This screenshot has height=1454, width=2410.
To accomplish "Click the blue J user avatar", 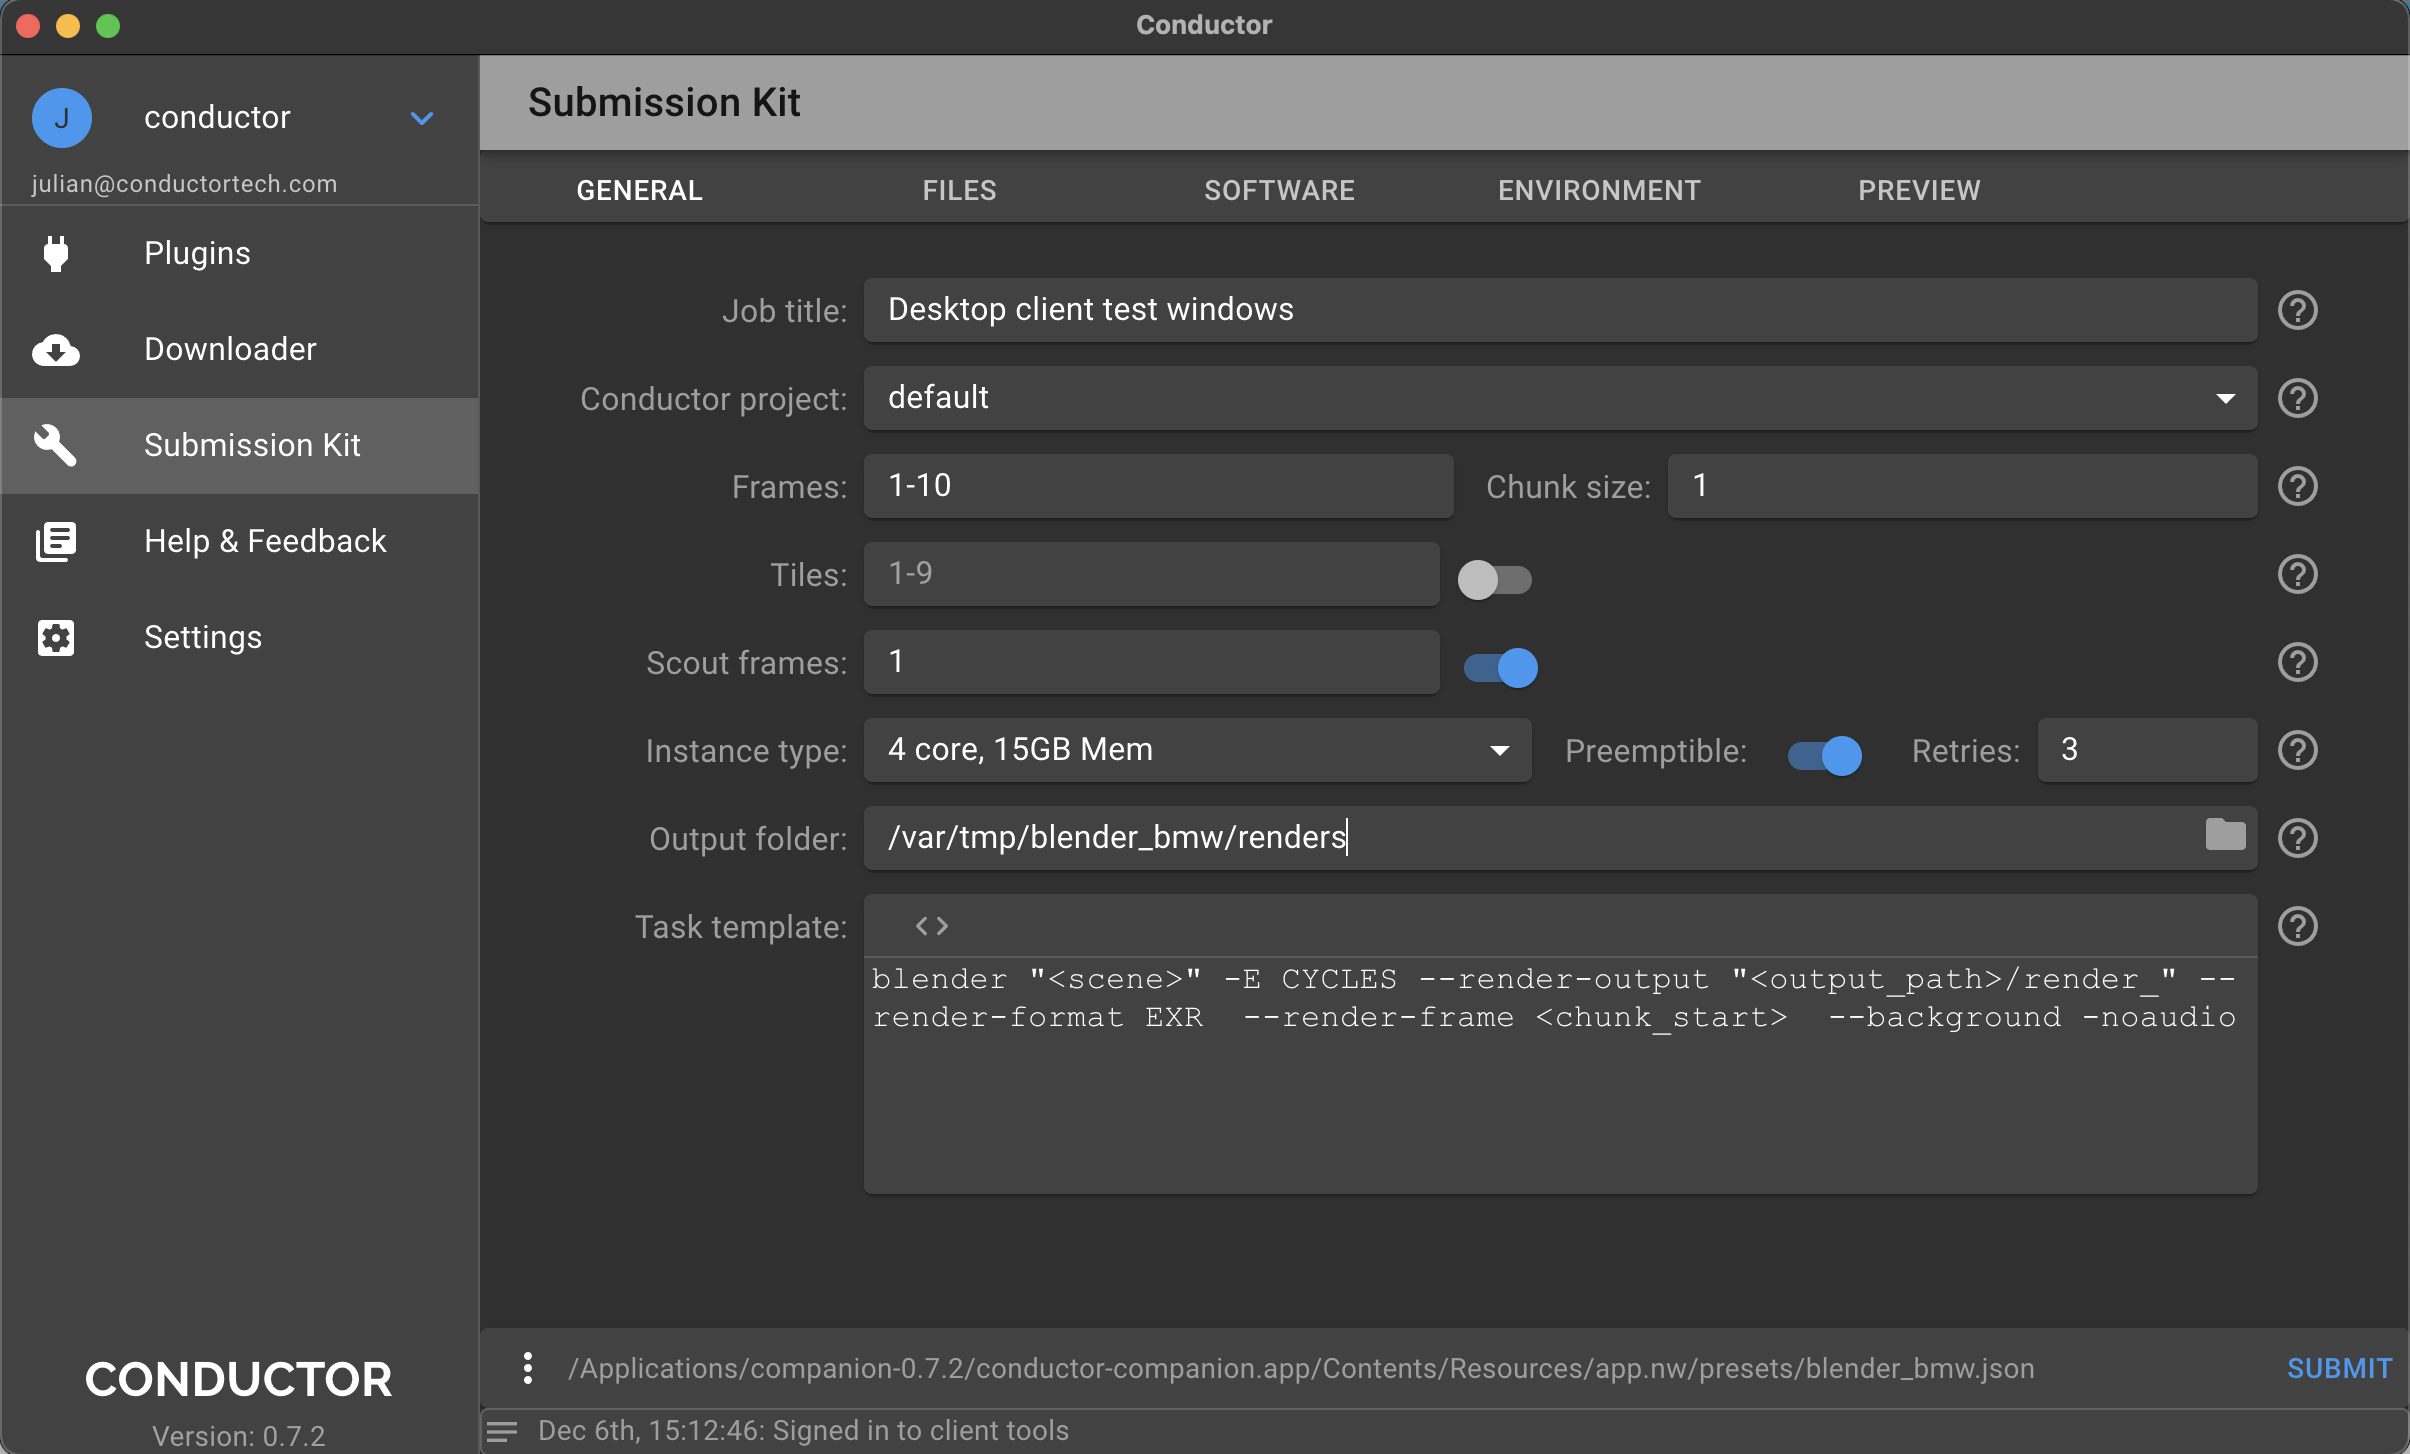I will (62, 118).
